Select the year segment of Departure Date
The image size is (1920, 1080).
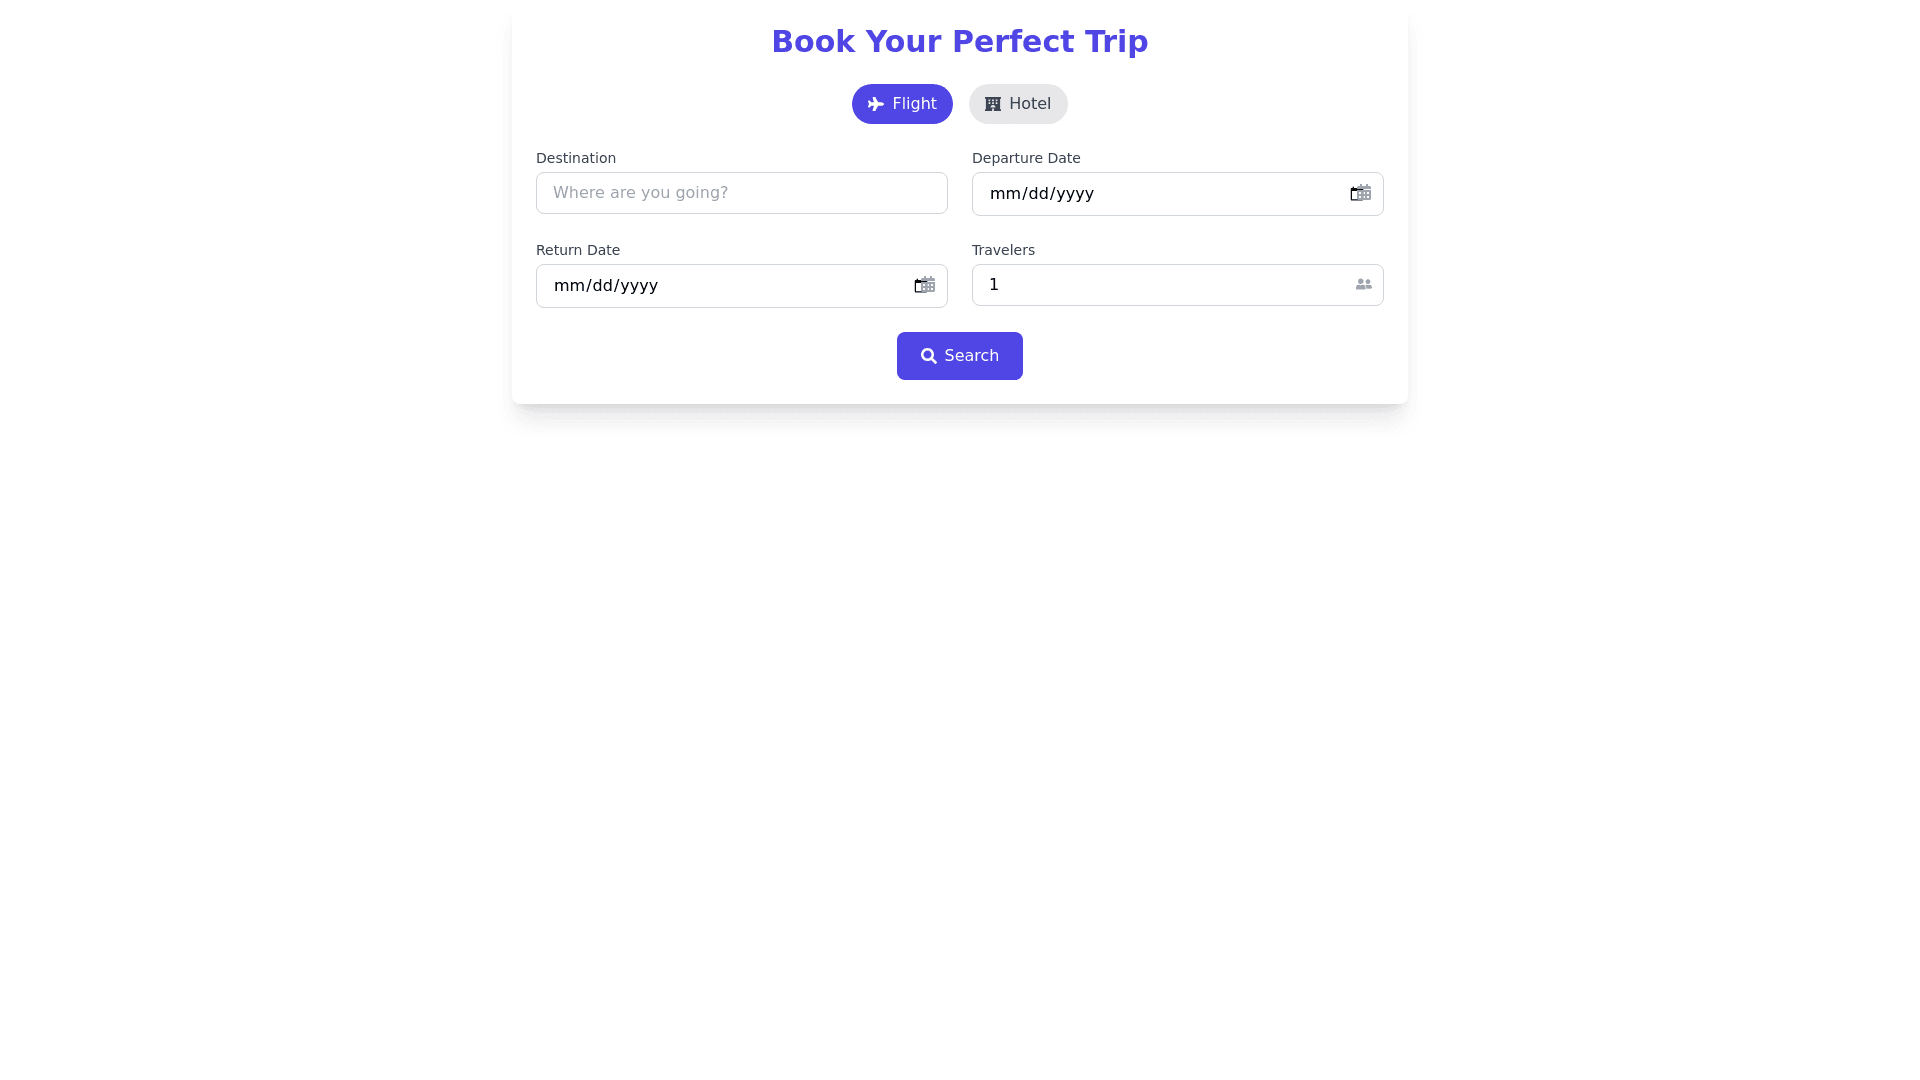[1074, 194]
